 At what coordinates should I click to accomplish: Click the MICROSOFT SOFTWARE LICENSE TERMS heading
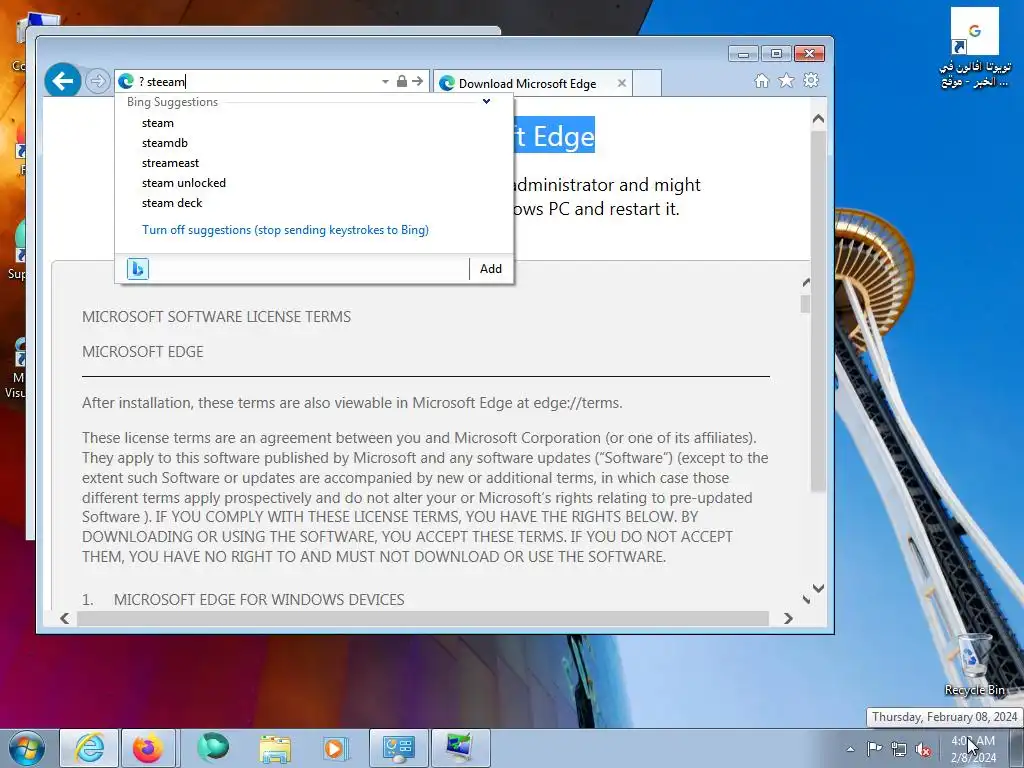[x=216, y=317]
